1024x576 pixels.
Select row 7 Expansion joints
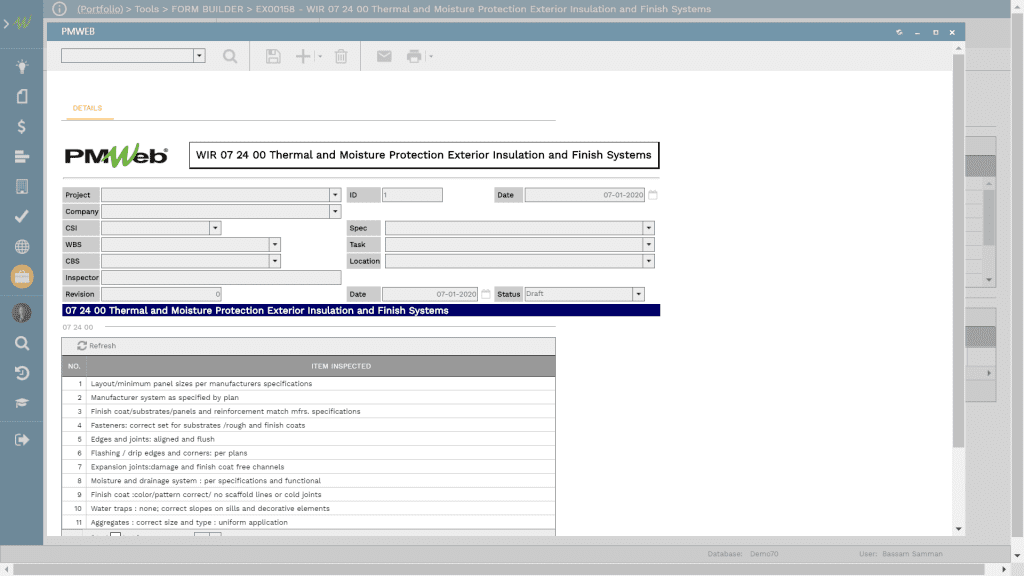[308, 467]
